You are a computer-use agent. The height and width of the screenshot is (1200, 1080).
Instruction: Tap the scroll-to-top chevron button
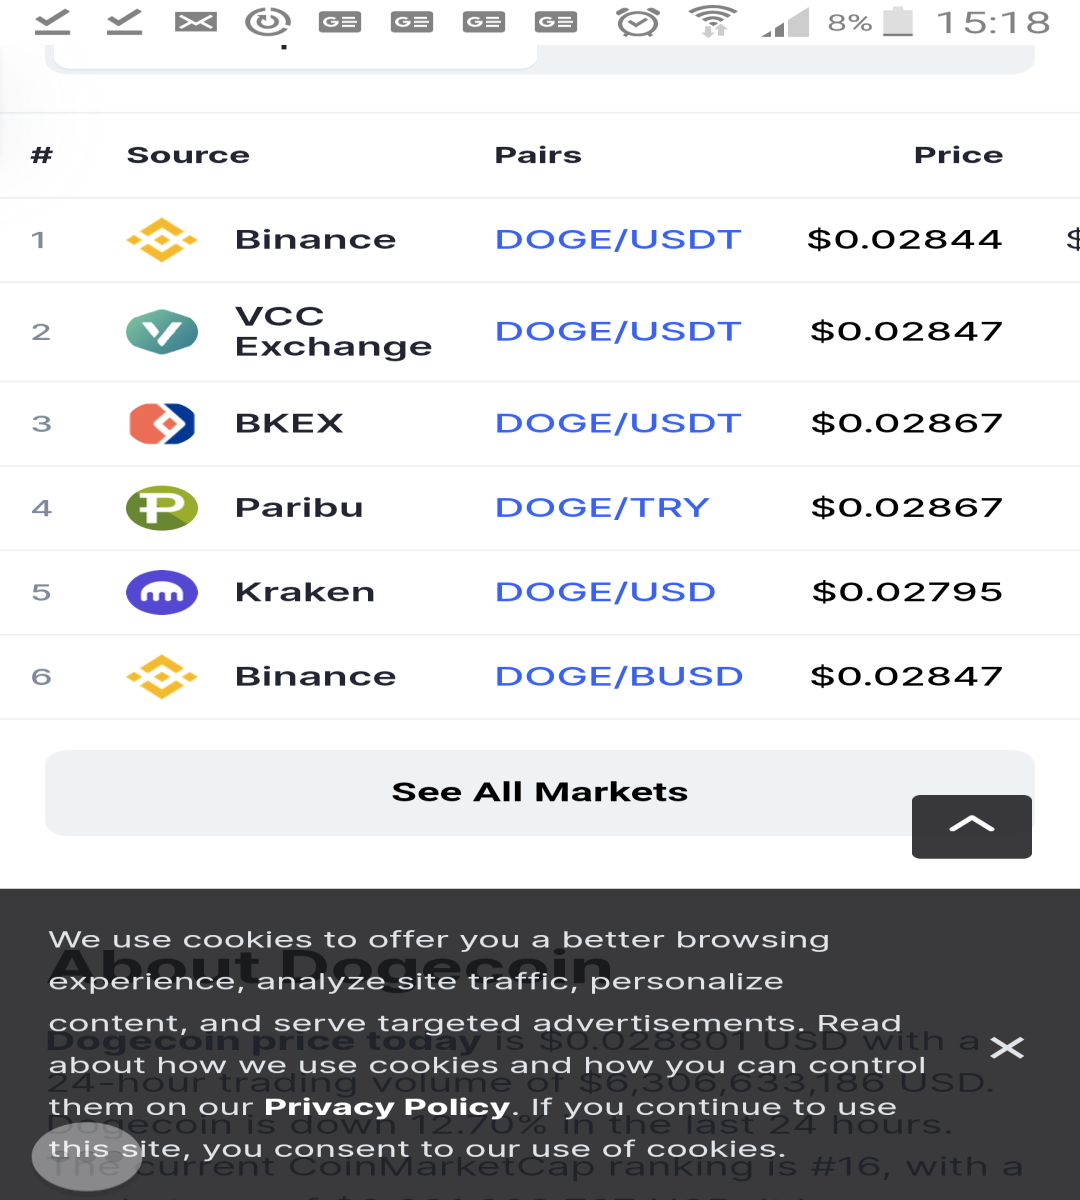[x=972, y=826]
